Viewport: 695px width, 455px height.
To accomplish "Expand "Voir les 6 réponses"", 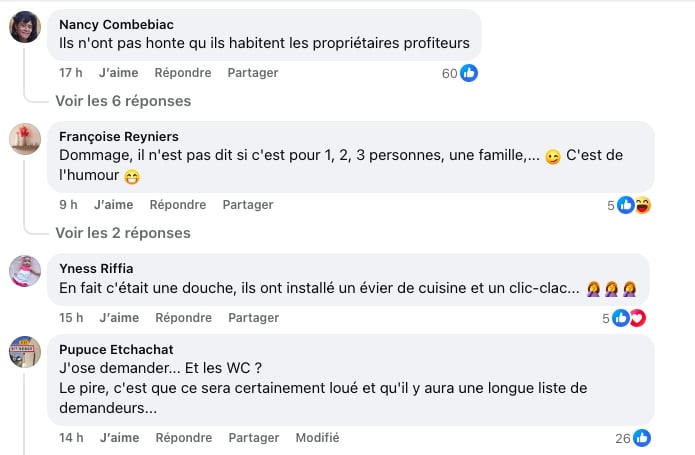I will coord(123,101).
